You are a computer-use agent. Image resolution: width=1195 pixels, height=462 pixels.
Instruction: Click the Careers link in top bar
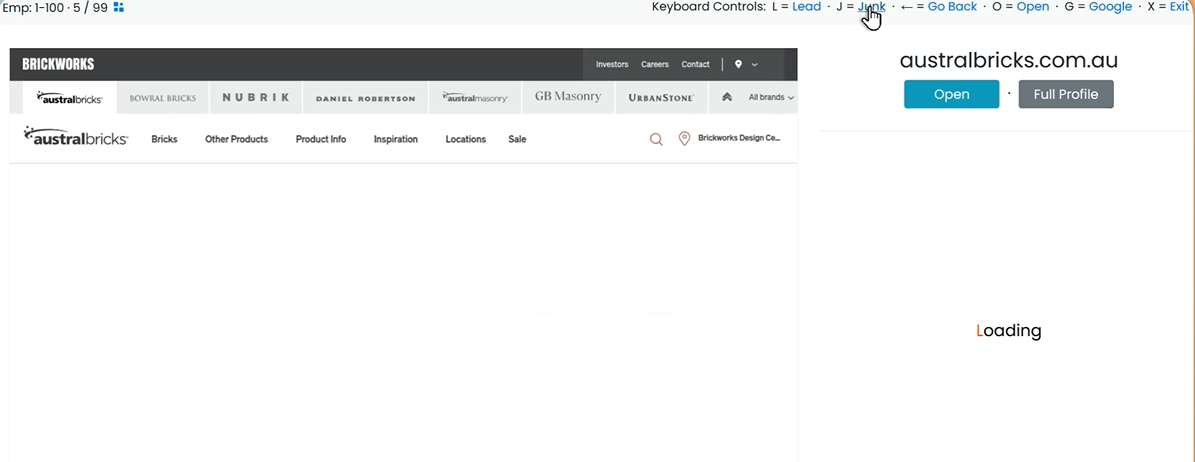point(655,65)
